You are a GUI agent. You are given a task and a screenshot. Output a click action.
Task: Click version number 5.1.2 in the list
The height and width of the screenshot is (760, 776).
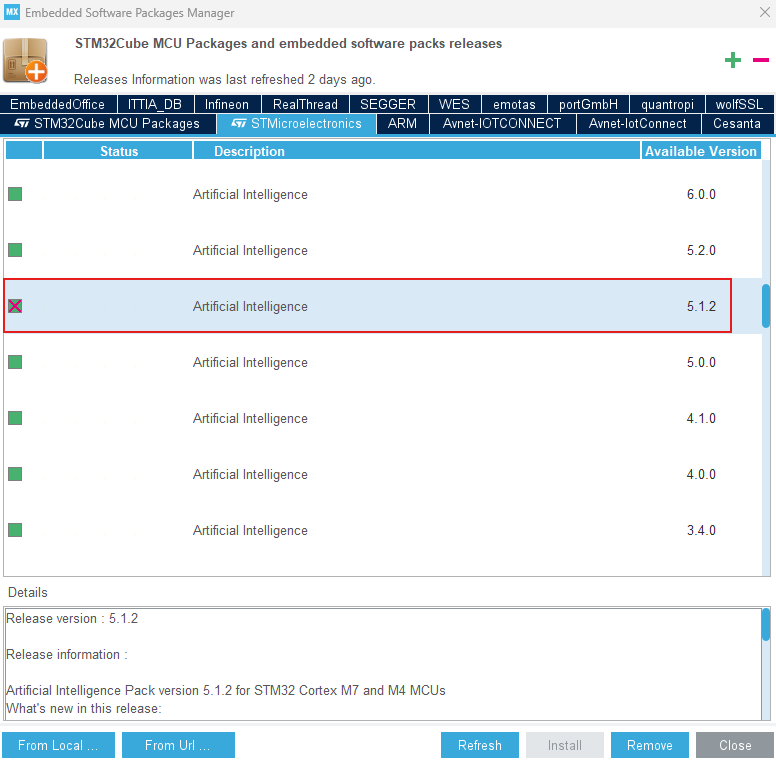point(701,306)
